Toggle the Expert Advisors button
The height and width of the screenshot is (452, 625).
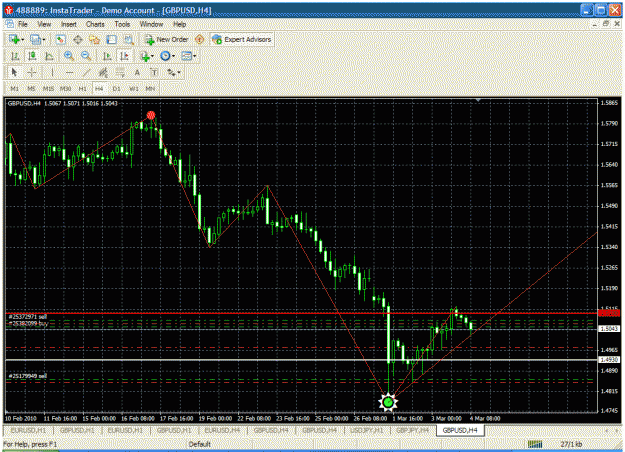[x=242, y=39]
